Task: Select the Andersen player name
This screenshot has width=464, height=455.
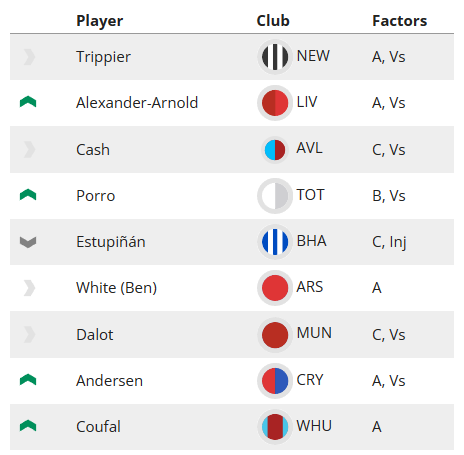Action: click(x=109, y=381)
